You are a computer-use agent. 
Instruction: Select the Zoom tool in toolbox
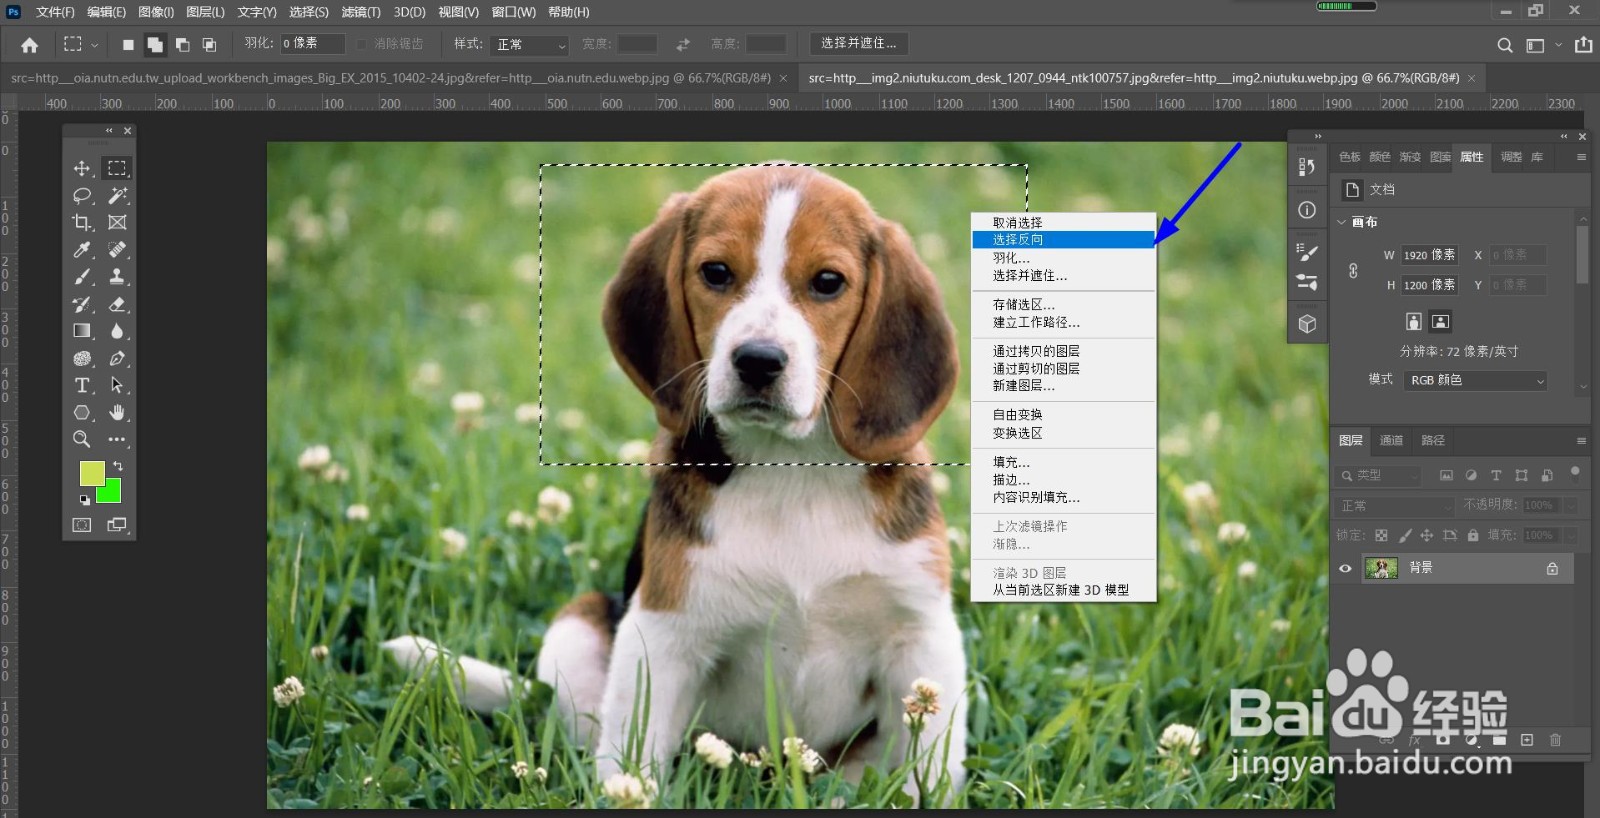(x=82, y=439)
